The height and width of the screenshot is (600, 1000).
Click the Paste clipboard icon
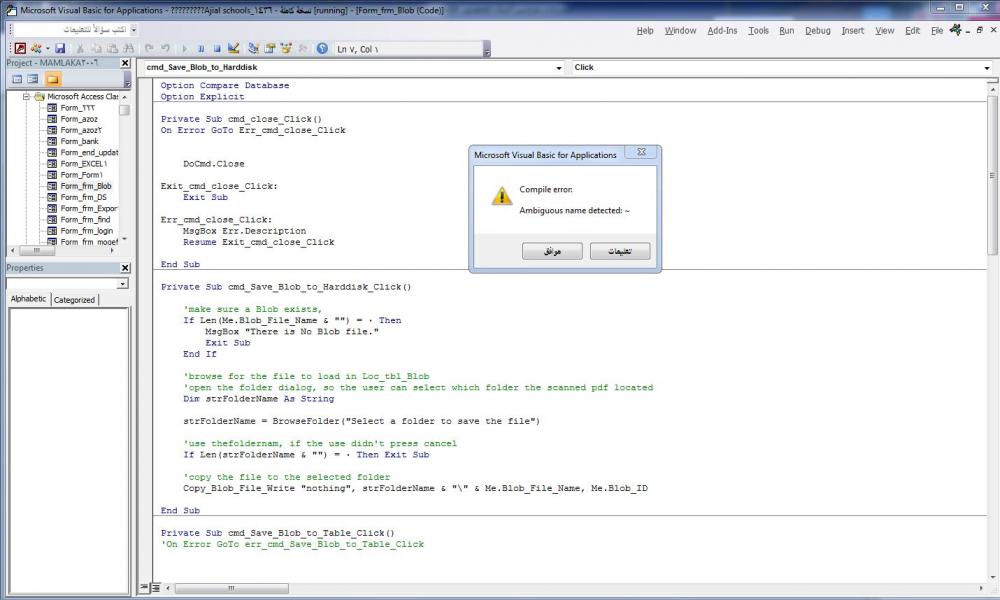pyautogui.click(x=112, y=48)
